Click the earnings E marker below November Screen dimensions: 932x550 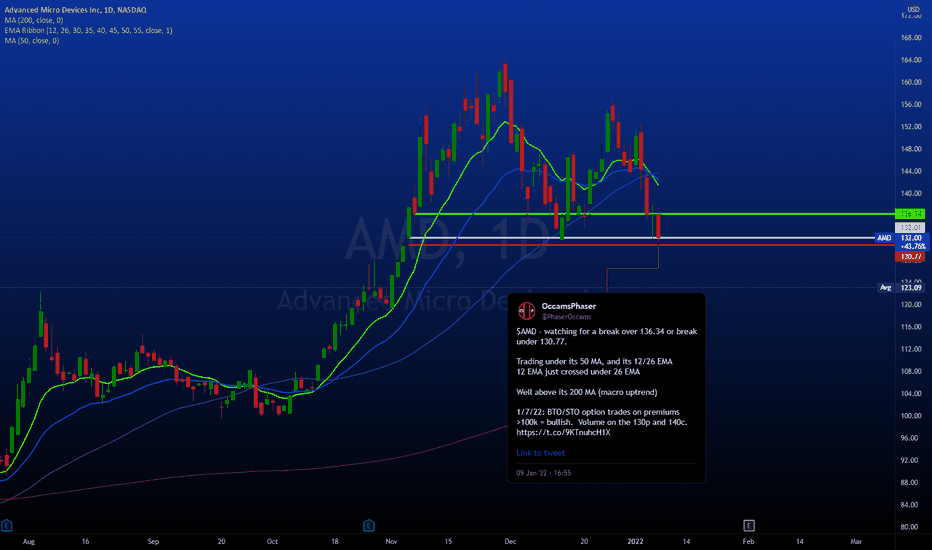(x=369, y=525)
